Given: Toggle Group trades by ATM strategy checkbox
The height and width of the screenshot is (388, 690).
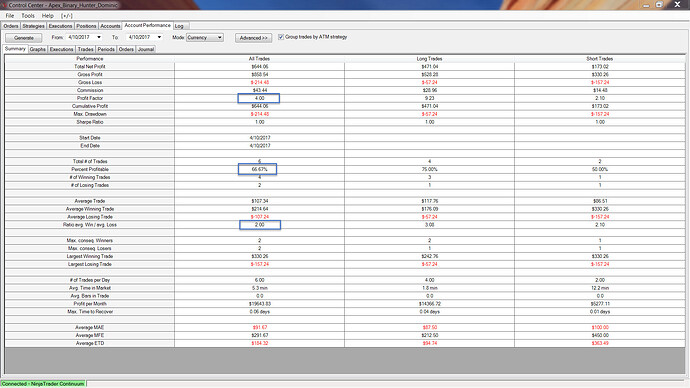Looking at the screenshot, I should [281, 37].
